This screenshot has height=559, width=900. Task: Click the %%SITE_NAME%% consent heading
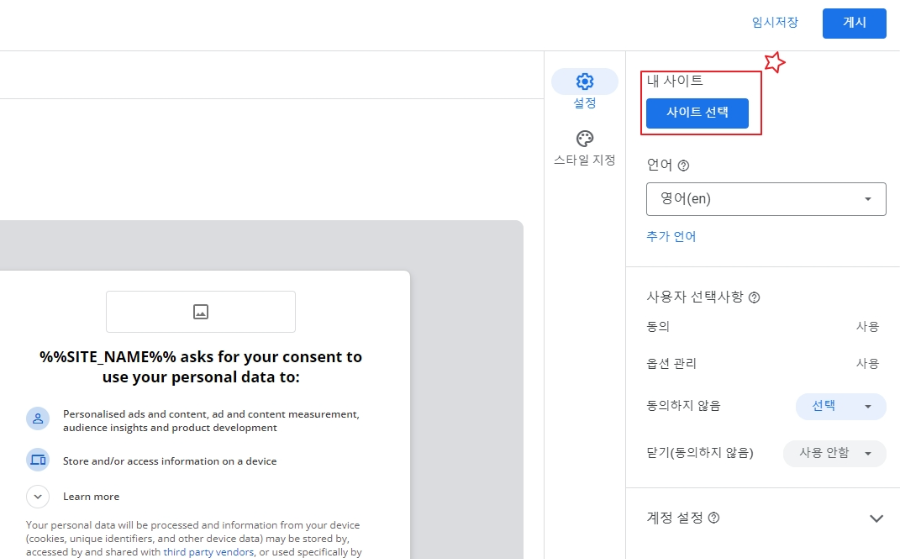201,367
